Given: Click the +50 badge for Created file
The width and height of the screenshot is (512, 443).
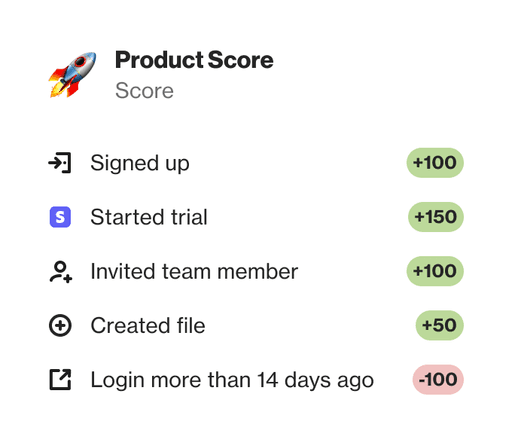Looking at the screenshot, I should [440, 325].
